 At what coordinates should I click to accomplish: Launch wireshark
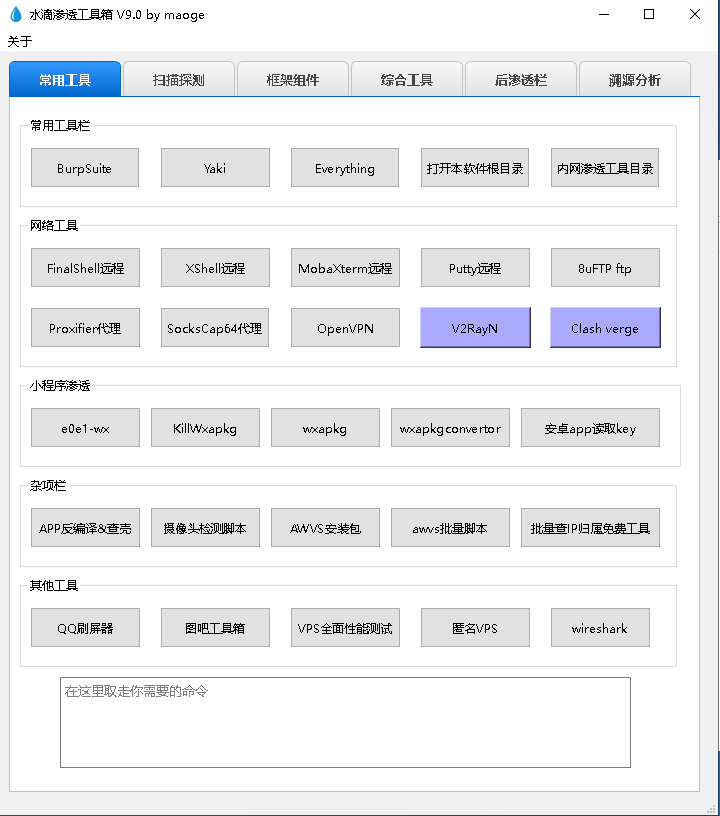(600, 628)
